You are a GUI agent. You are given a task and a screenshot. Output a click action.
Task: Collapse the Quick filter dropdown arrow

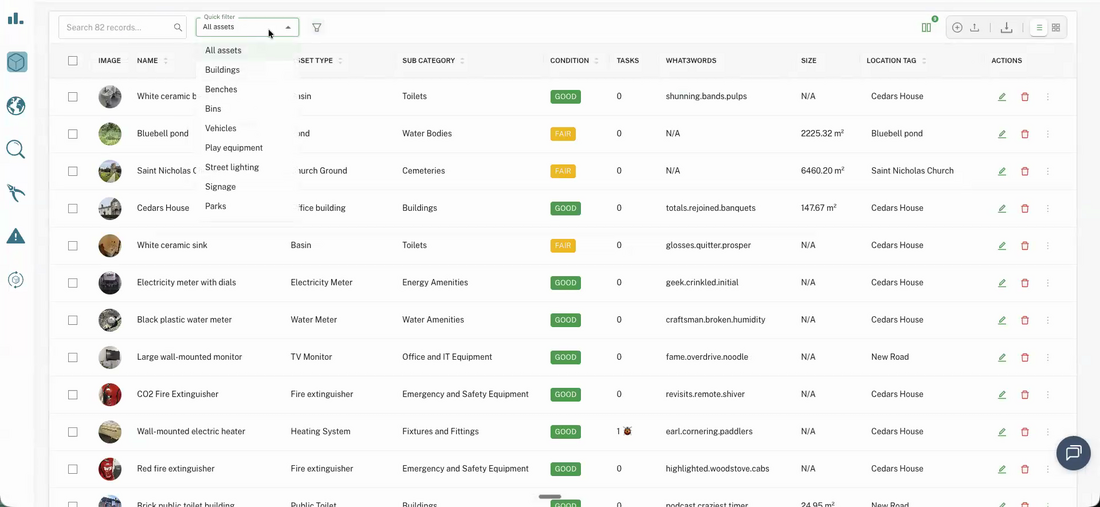point(288,27)
